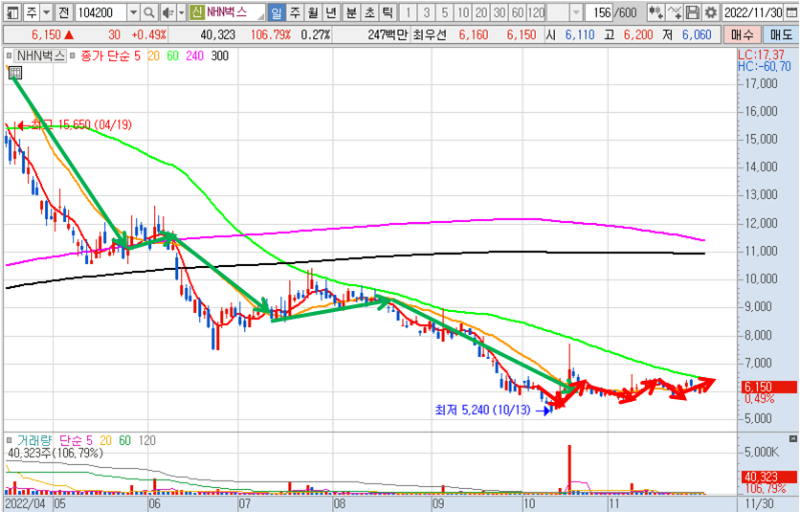800x512 pixels.
Task: Select the 일 daily chart period
Action: coord(276,12)
